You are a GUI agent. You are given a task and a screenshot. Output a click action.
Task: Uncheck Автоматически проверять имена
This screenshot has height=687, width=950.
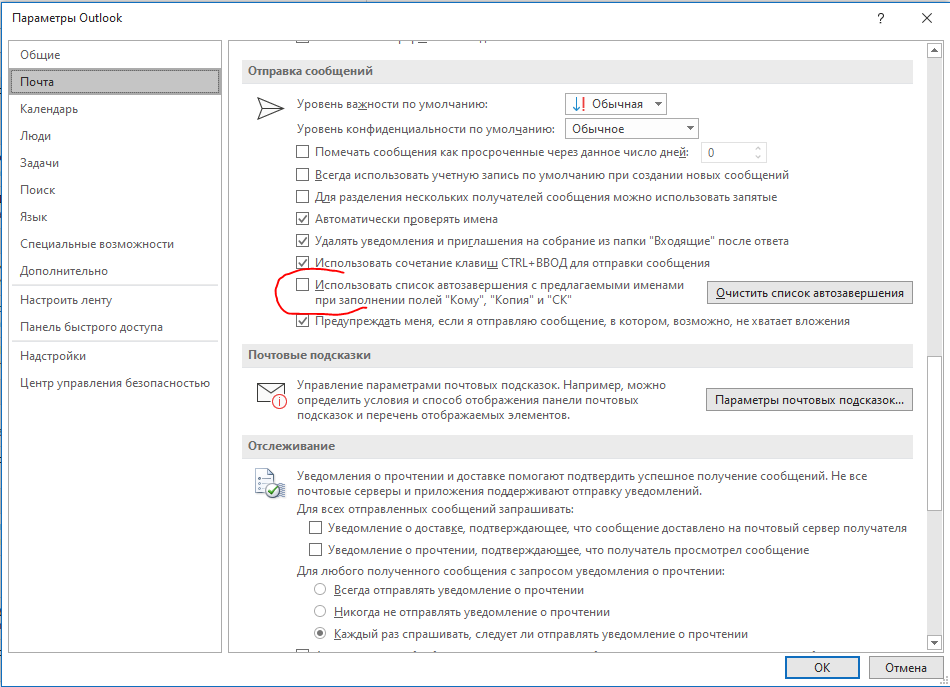tap(302, 218)
